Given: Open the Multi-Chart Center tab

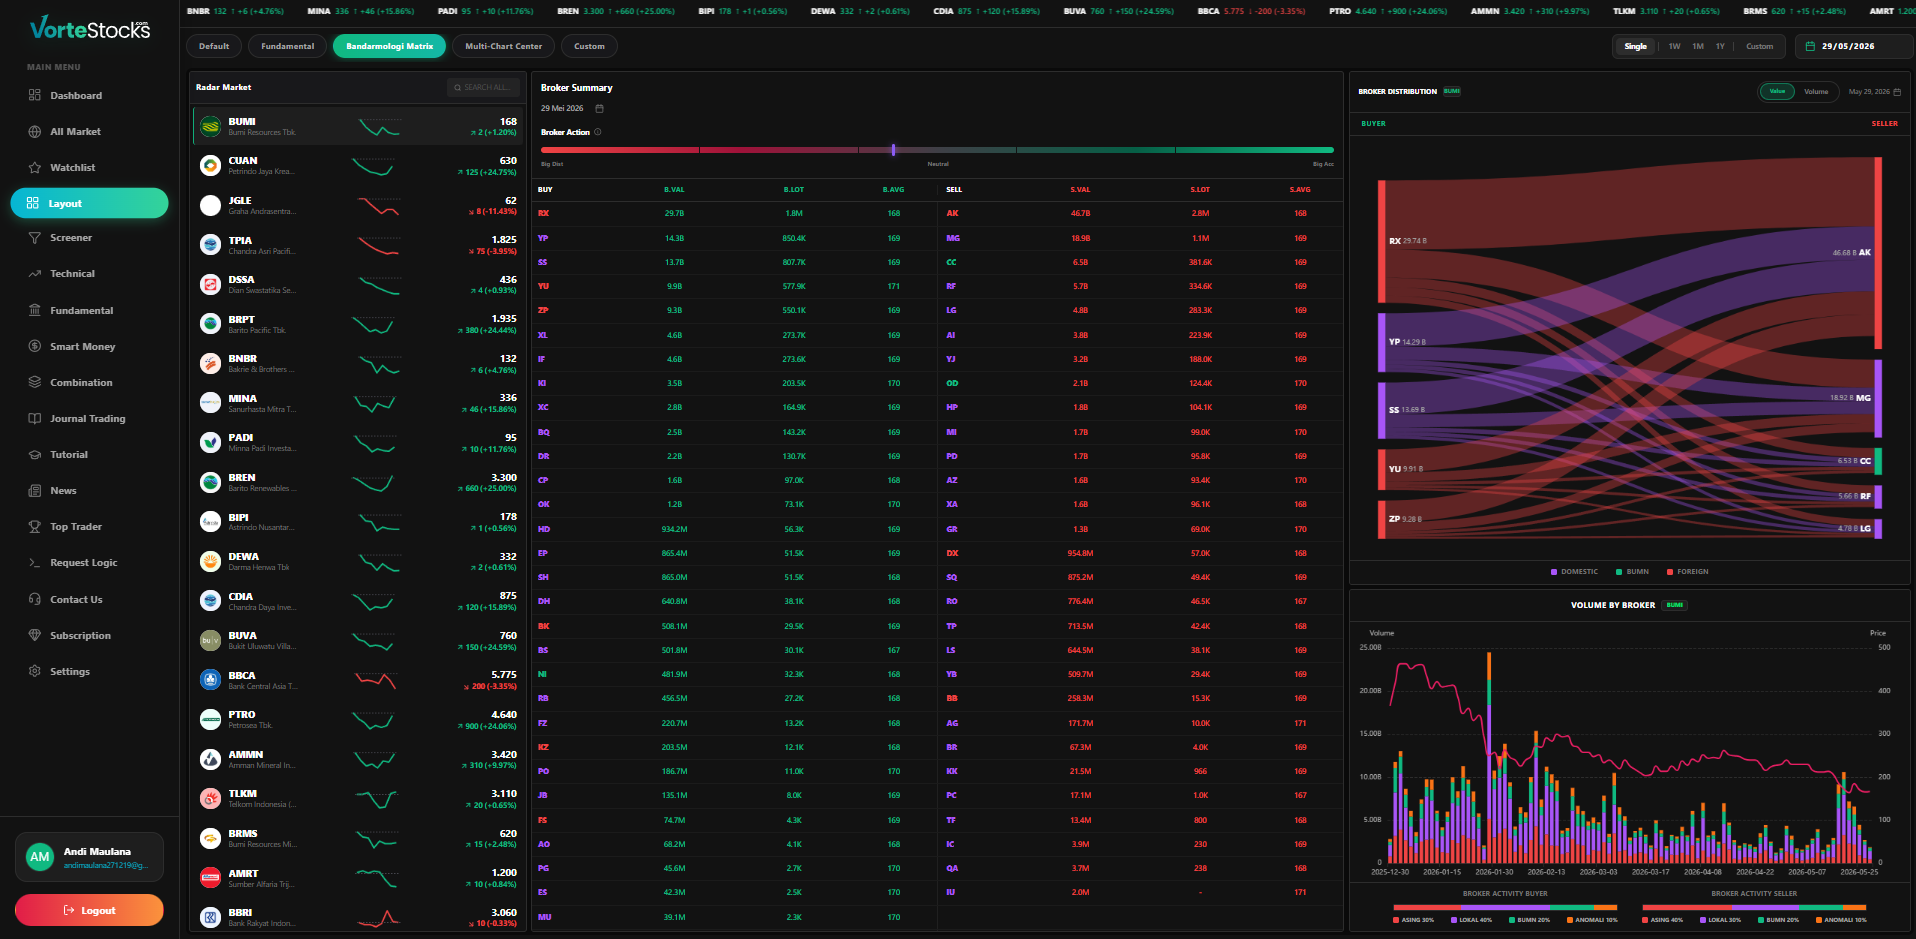Looking at the screenshot, I should pyautogui.click(x=503, y=46).
